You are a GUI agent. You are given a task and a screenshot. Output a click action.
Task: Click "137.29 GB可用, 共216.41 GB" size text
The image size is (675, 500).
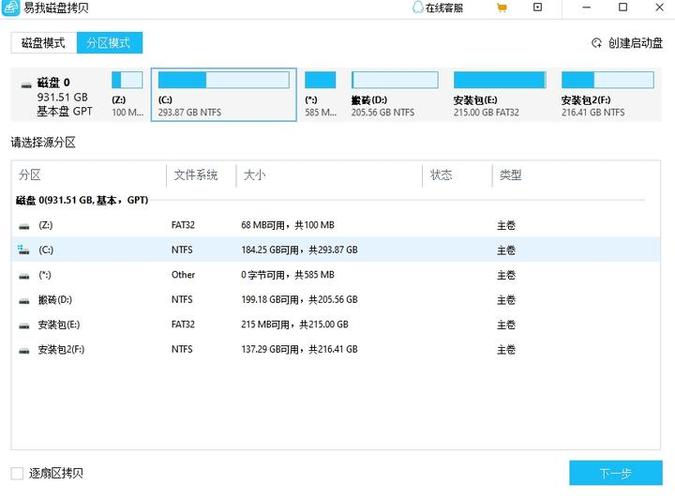(x=299, y=350)
